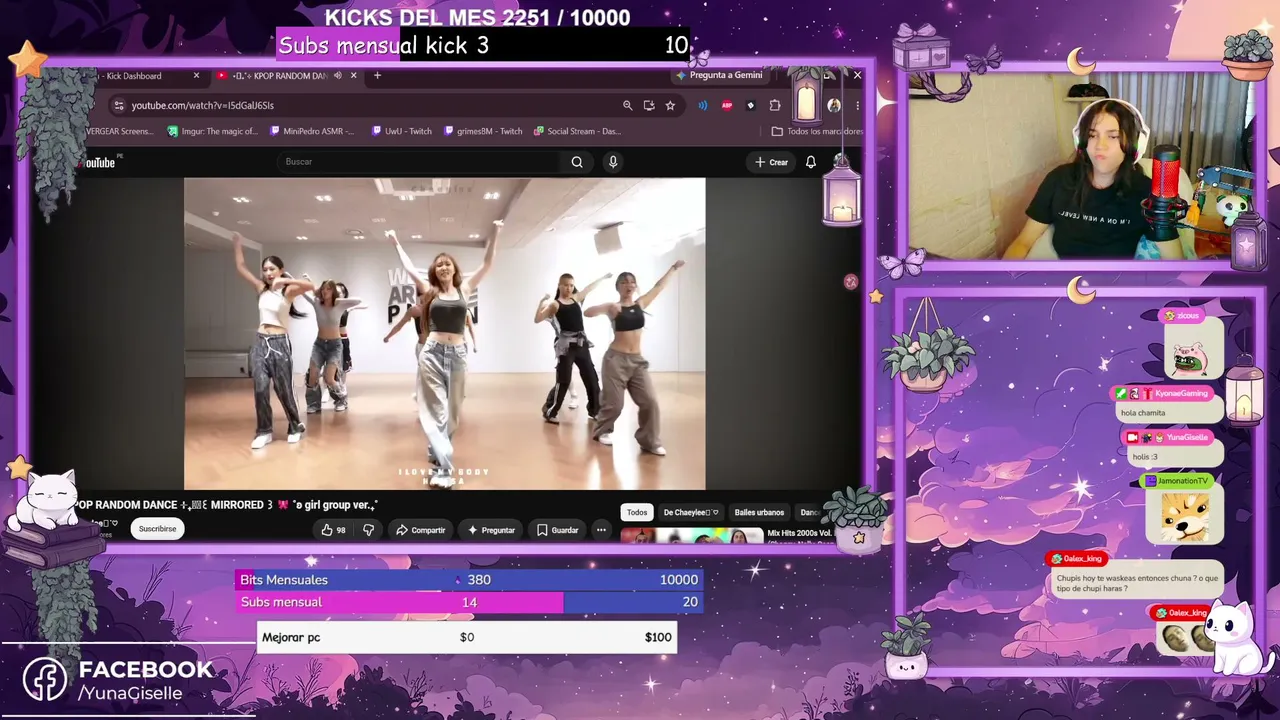This screenshot has height=720, width=1280.
Task: Save the video with Guardar
Action: tap(558, 530)
